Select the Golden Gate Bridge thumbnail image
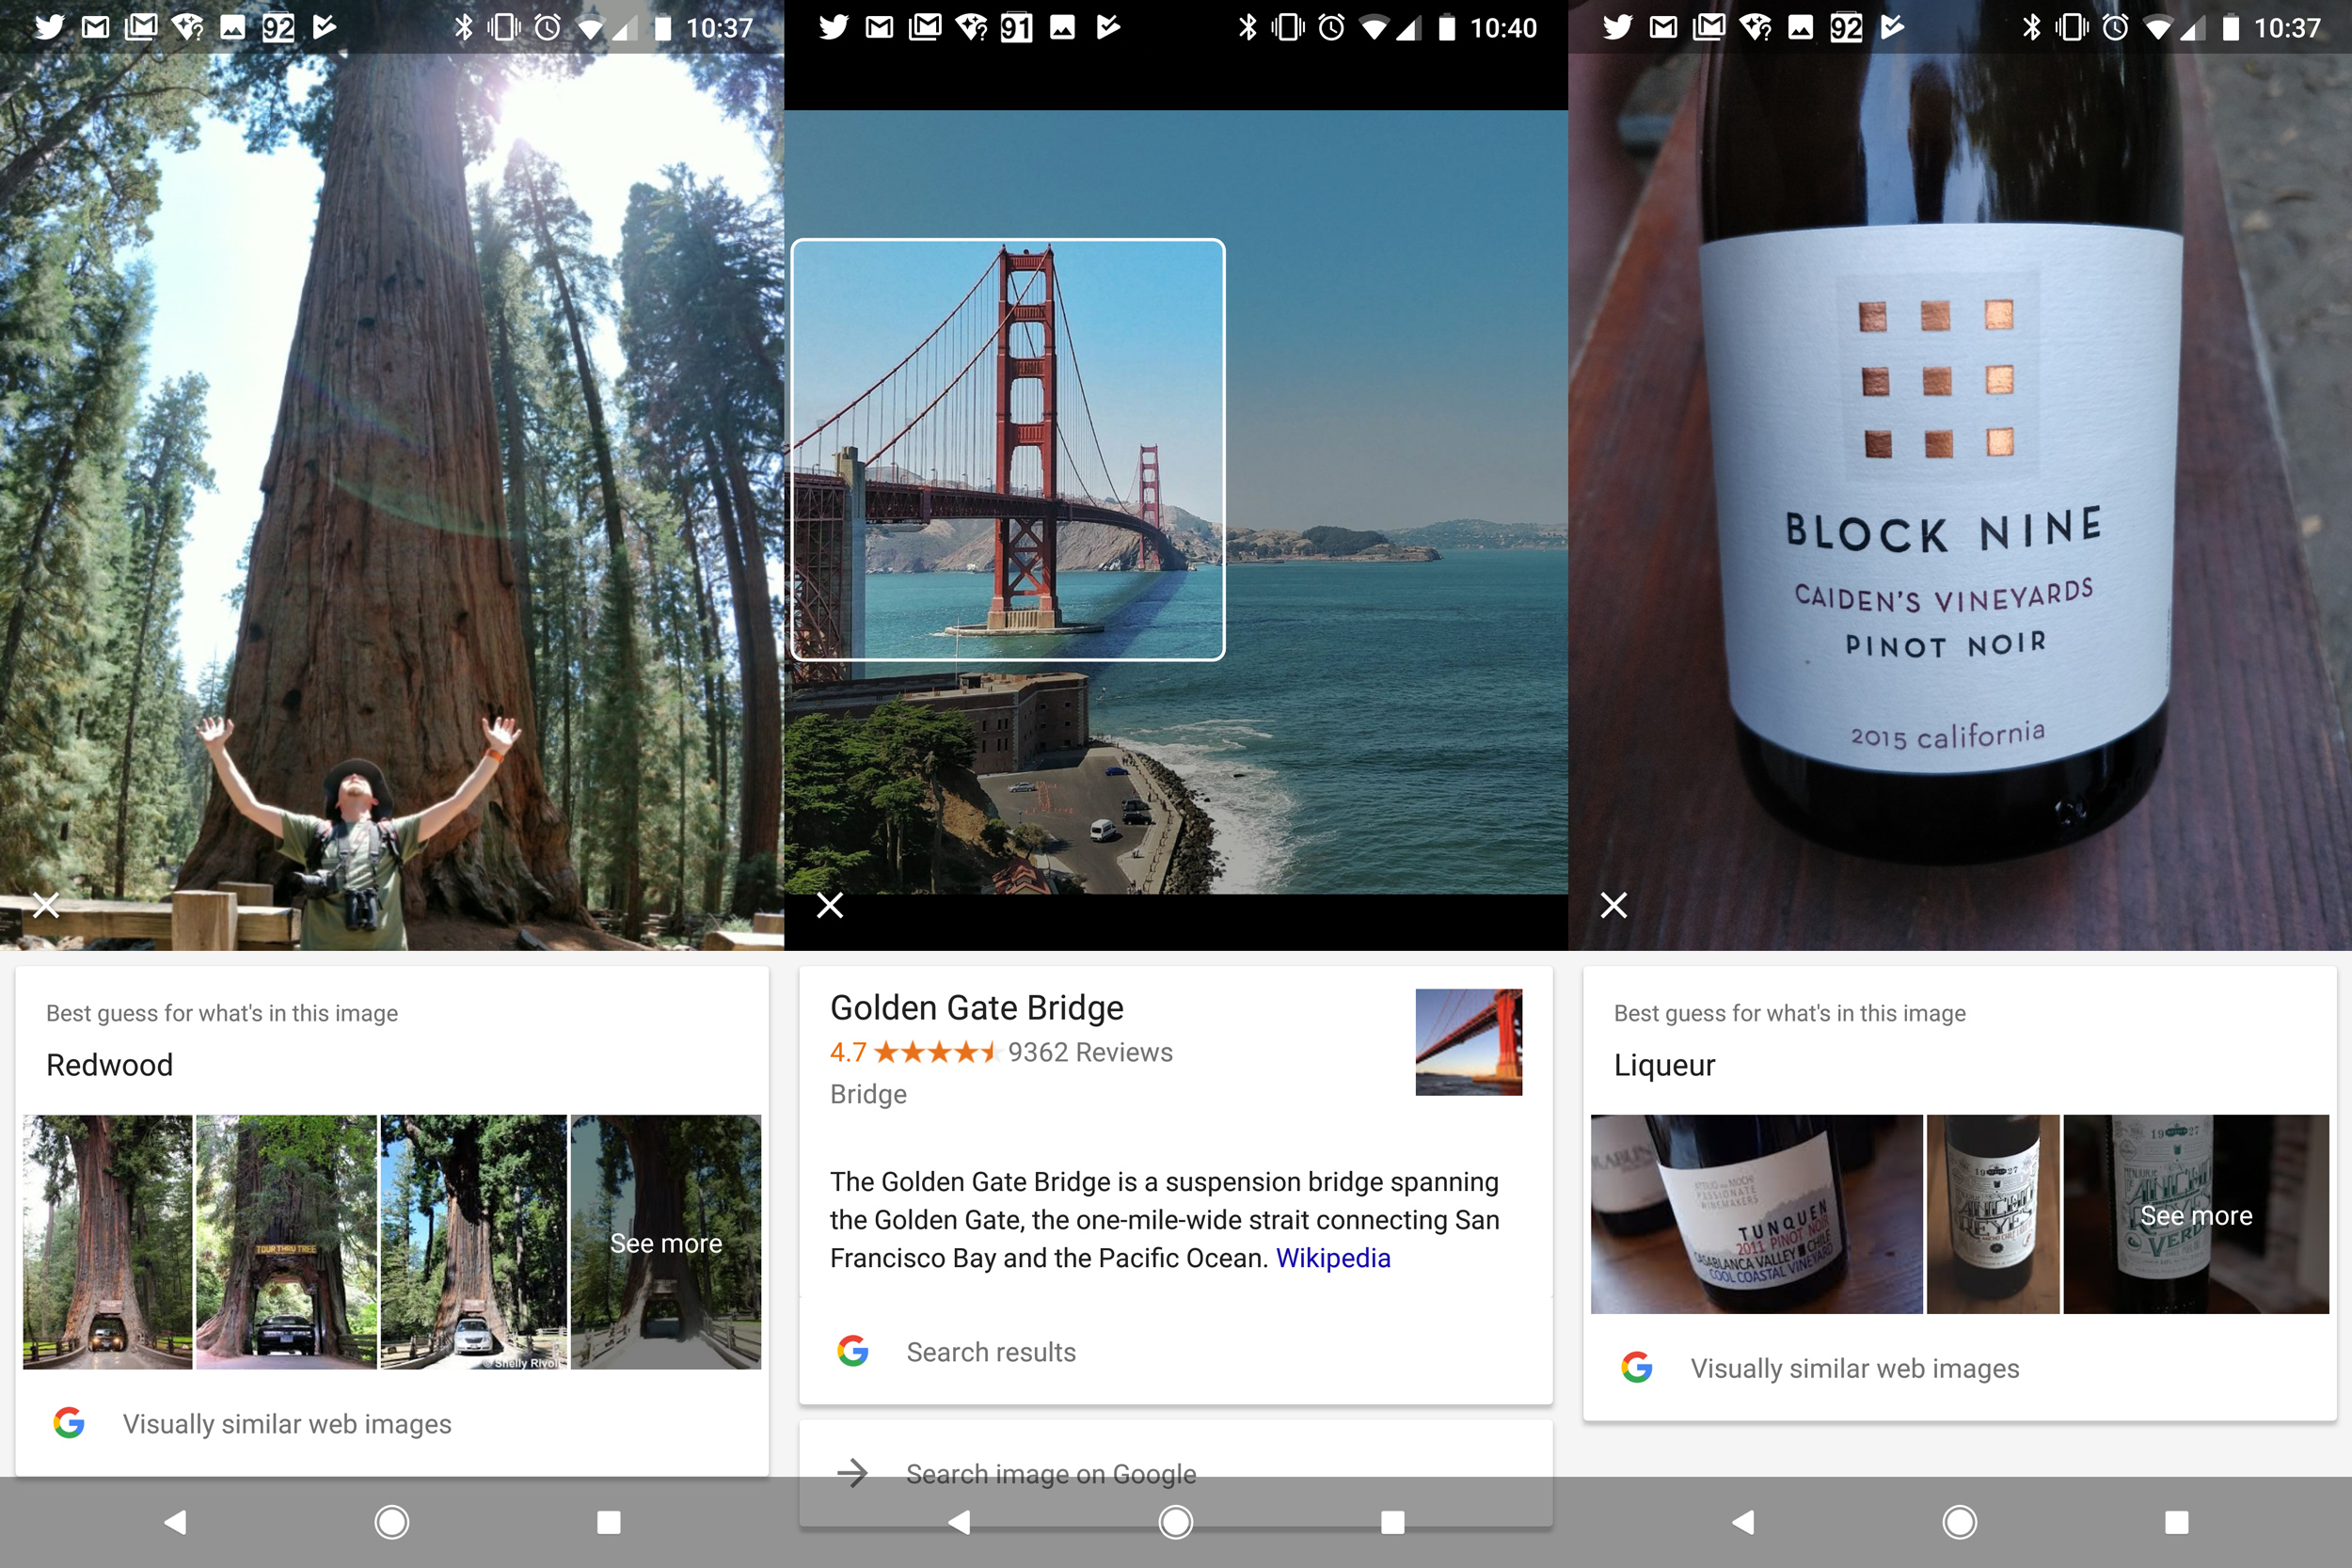The width and height of the screenshot is (2352, 1568). coord(1467,1041)
